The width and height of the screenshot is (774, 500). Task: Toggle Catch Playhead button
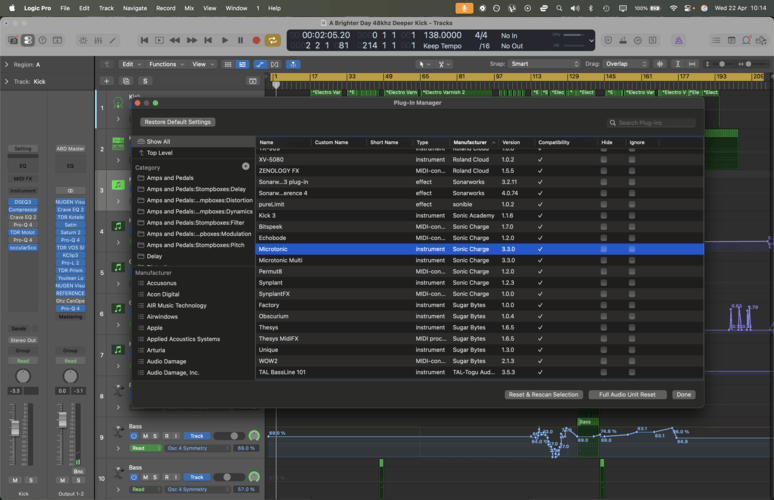point(293,64)
